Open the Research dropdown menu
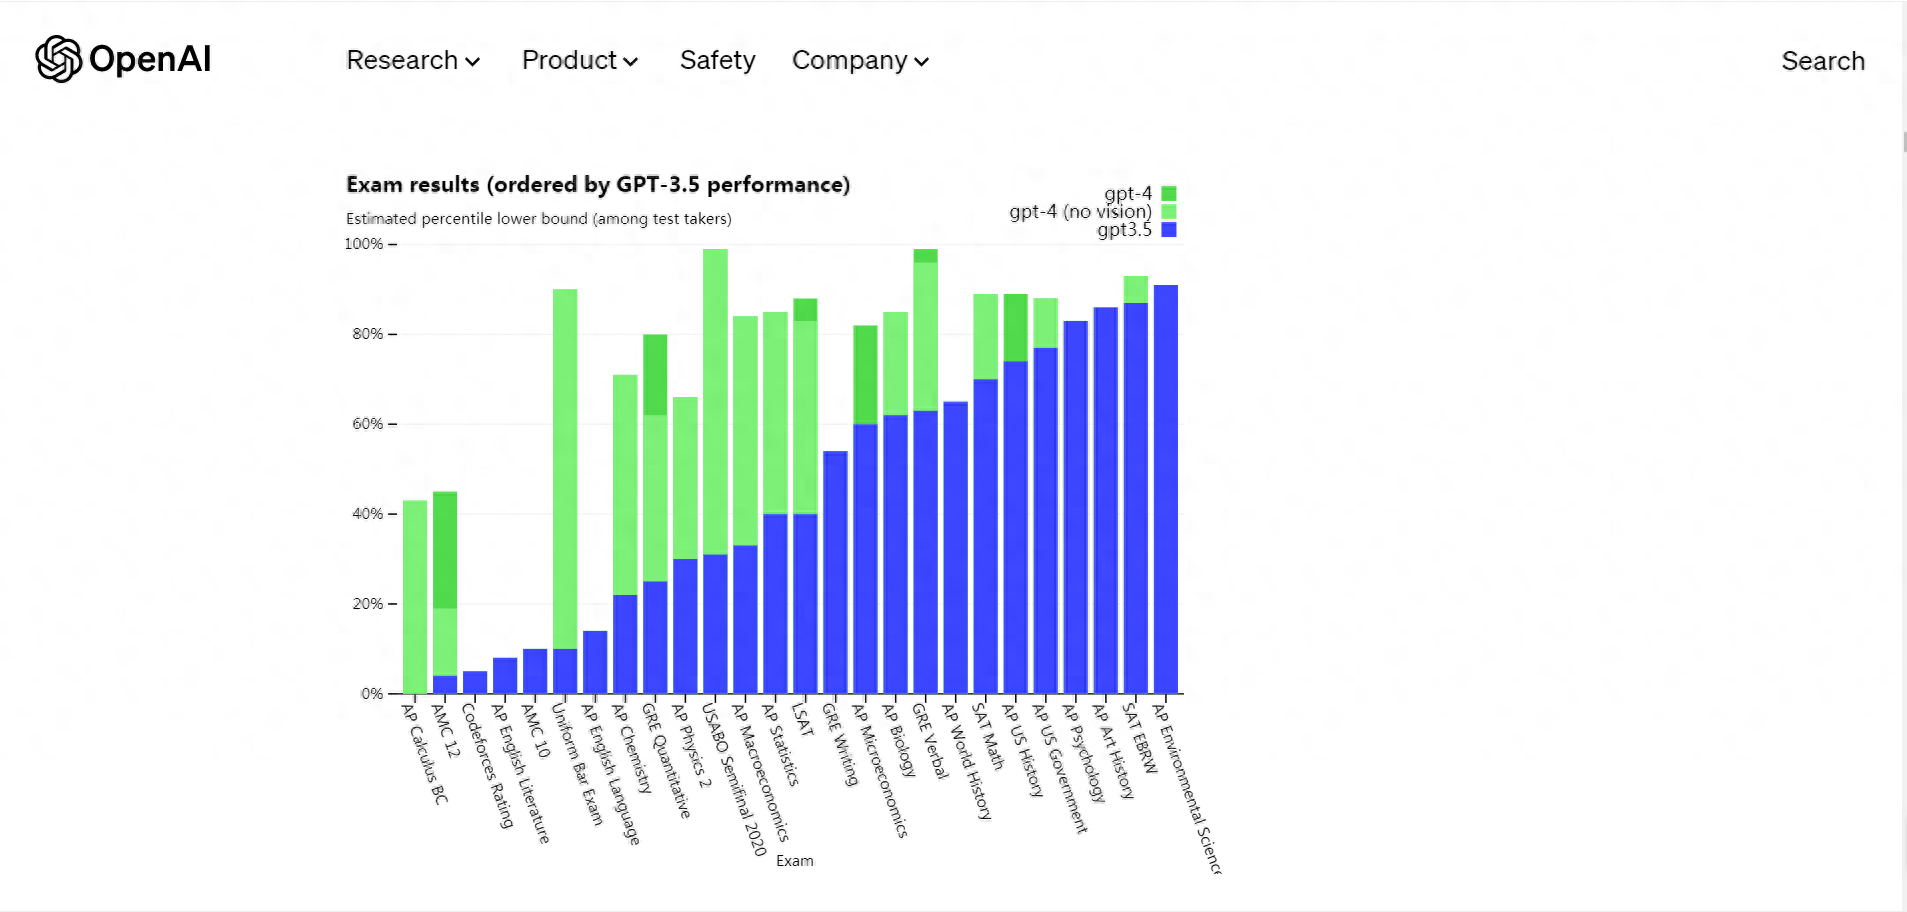Viewport: 1907px width, 912px height. [x=413, y=61]
